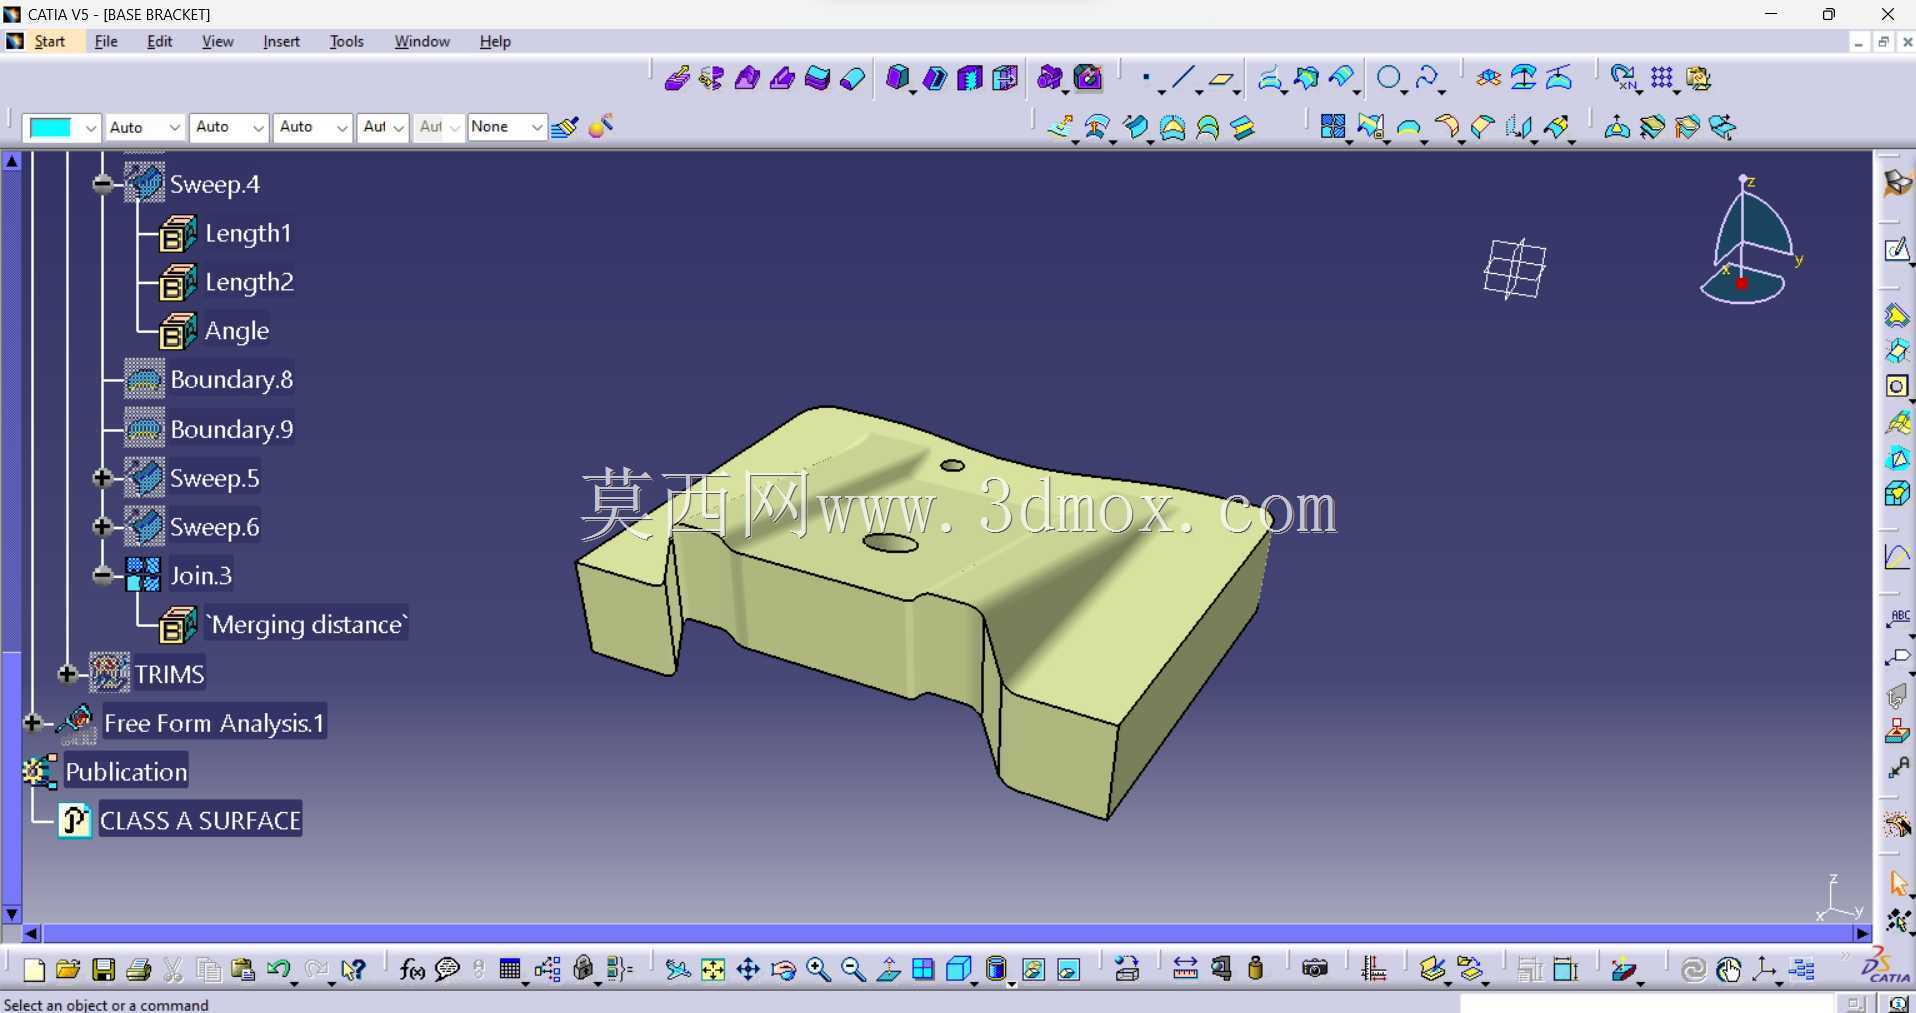The image size is (1916, 1013).
Task: Click the Isometric view cube icon
Action: (x=958, y=969)
